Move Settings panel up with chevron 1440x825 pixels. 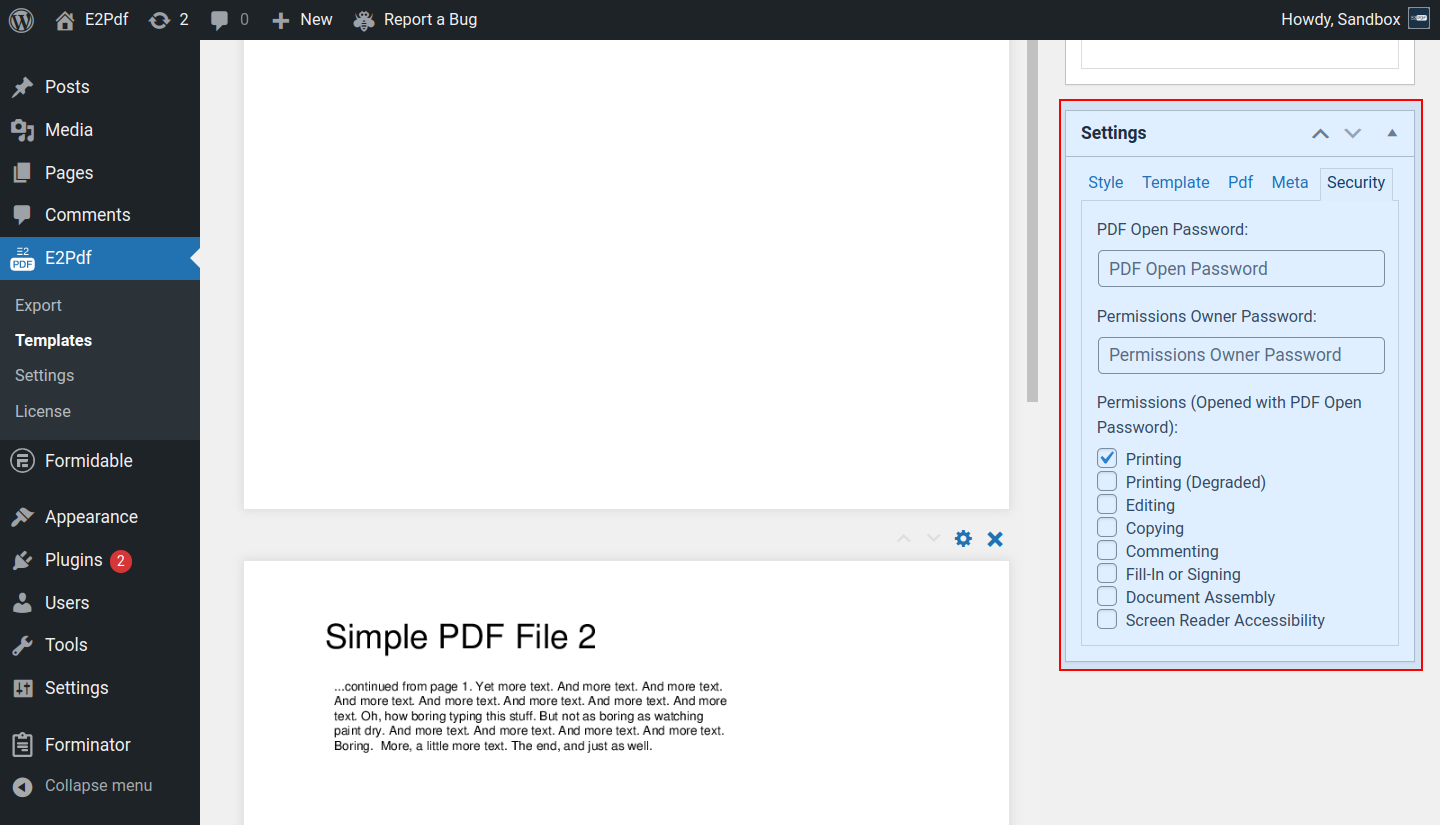coord(1320,133)
